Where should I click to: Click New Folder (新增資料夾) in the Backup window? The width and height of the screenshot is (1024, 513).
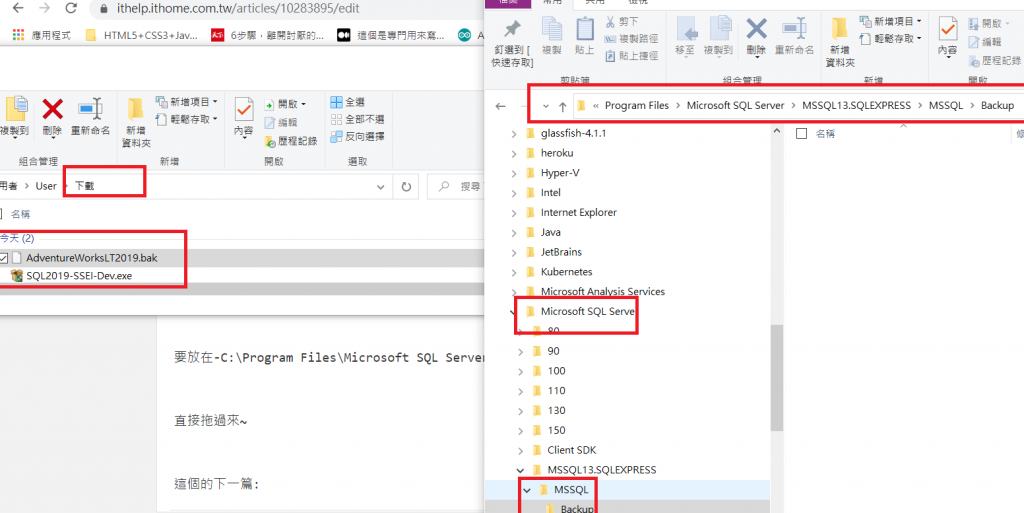(x=840, y=43)
